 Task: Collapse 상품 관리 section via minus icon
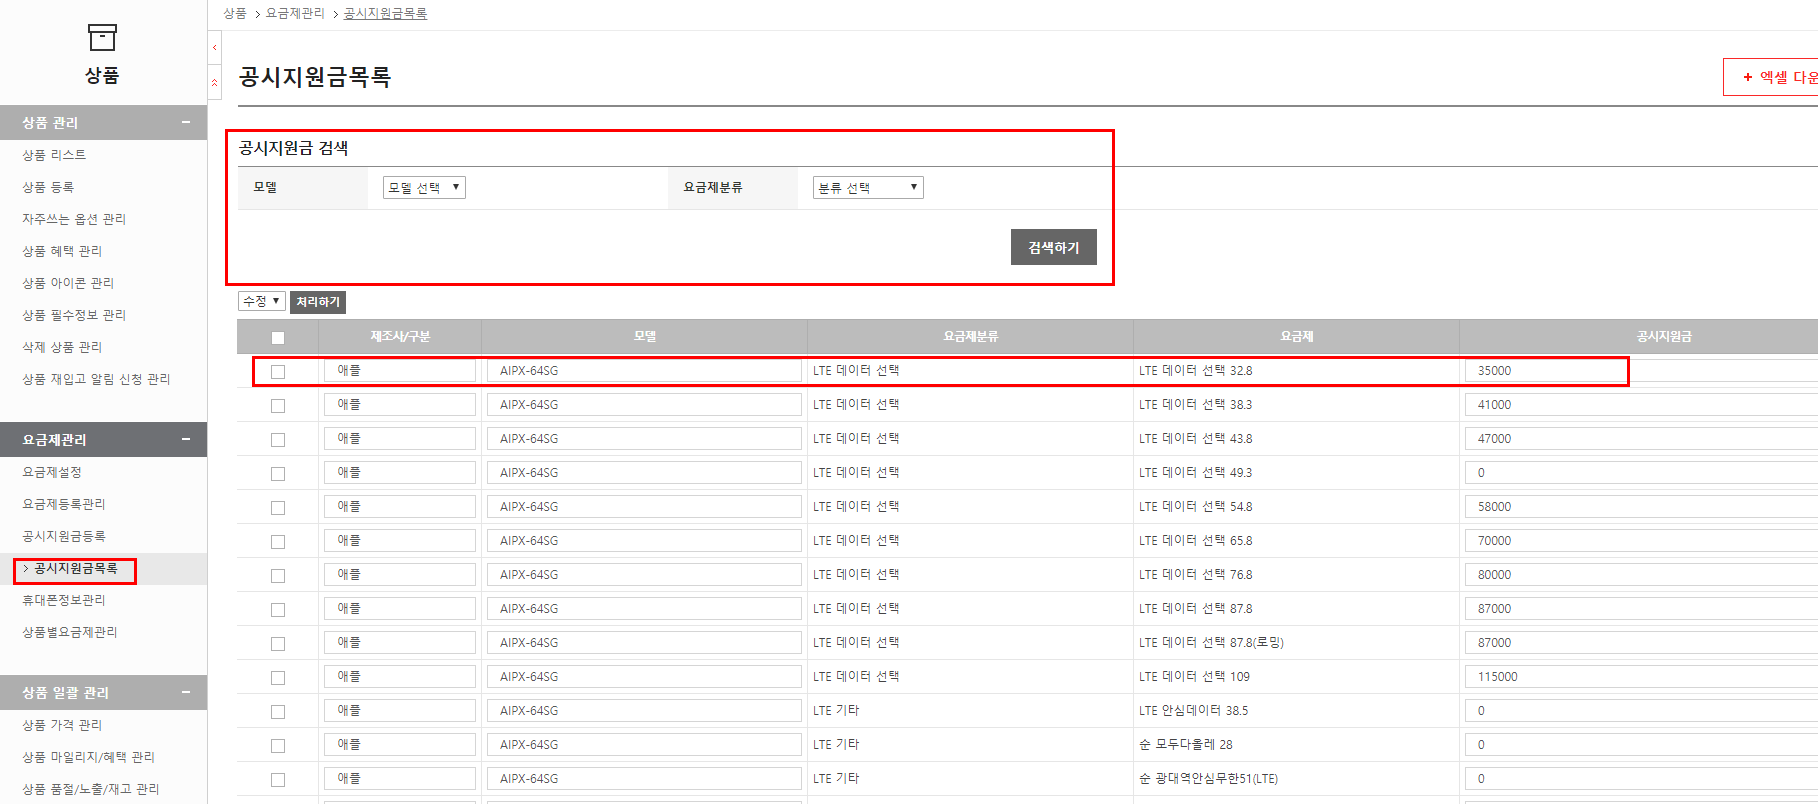pyautogui.click(x=186, y=122)
